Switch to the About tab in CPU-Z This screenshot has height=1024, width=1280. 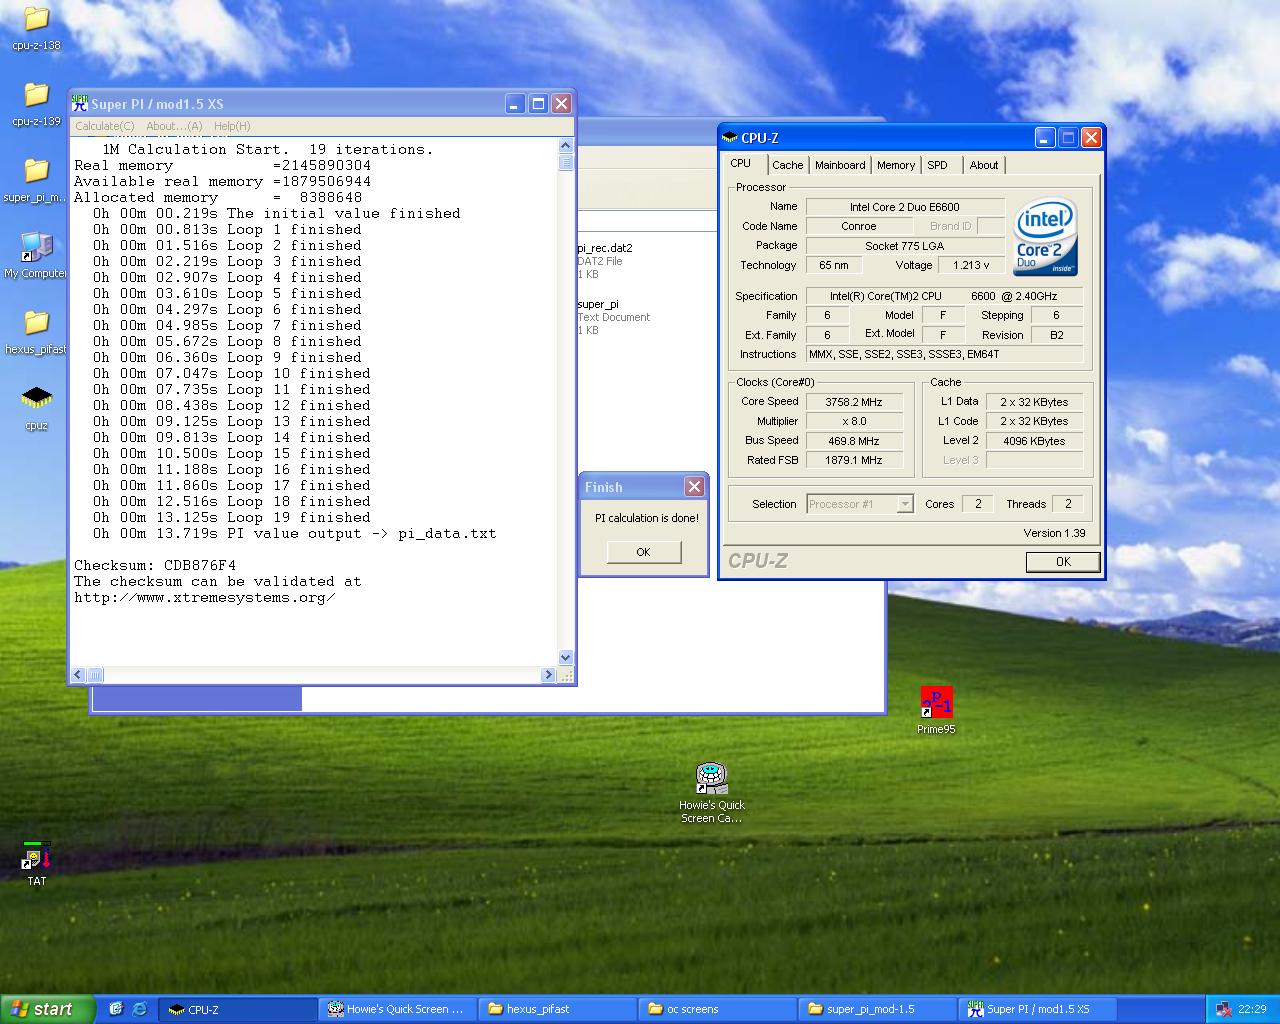[984, 165]
